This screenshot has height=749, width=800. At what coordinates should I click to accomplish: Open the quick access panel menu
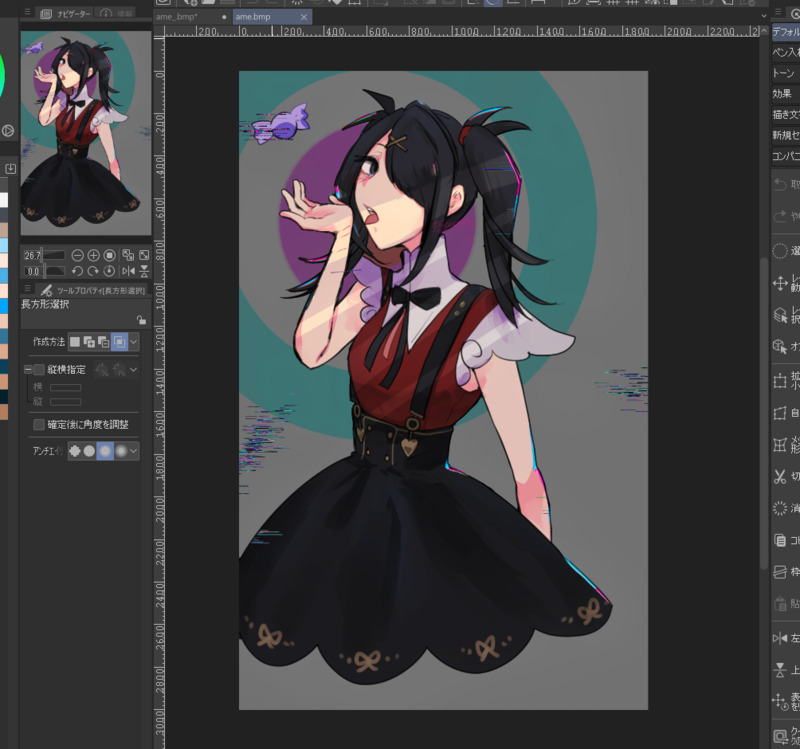click(x=778, y=13)
